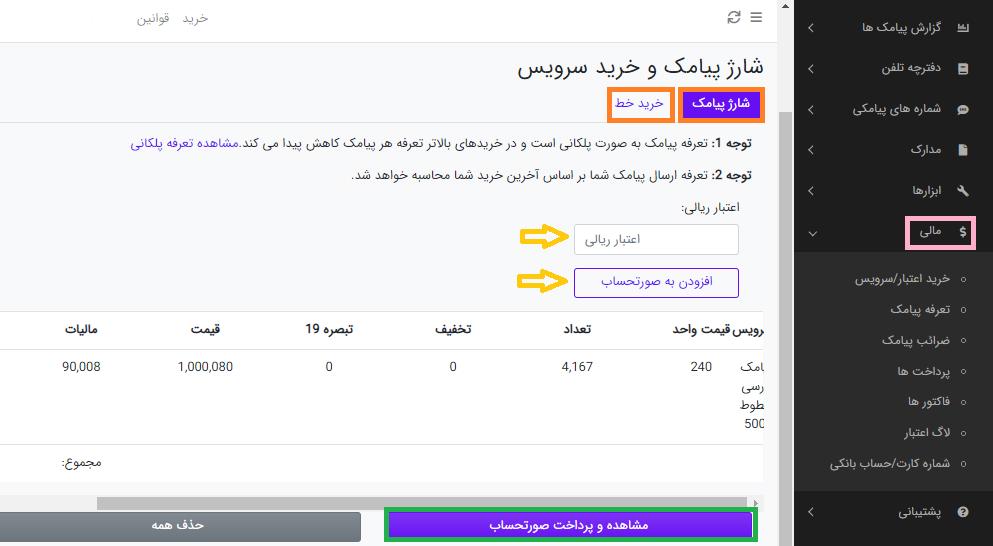The image size is (993, 546).
Task: Select پرداخت ها submenu item
Action: tap(923, 371)
